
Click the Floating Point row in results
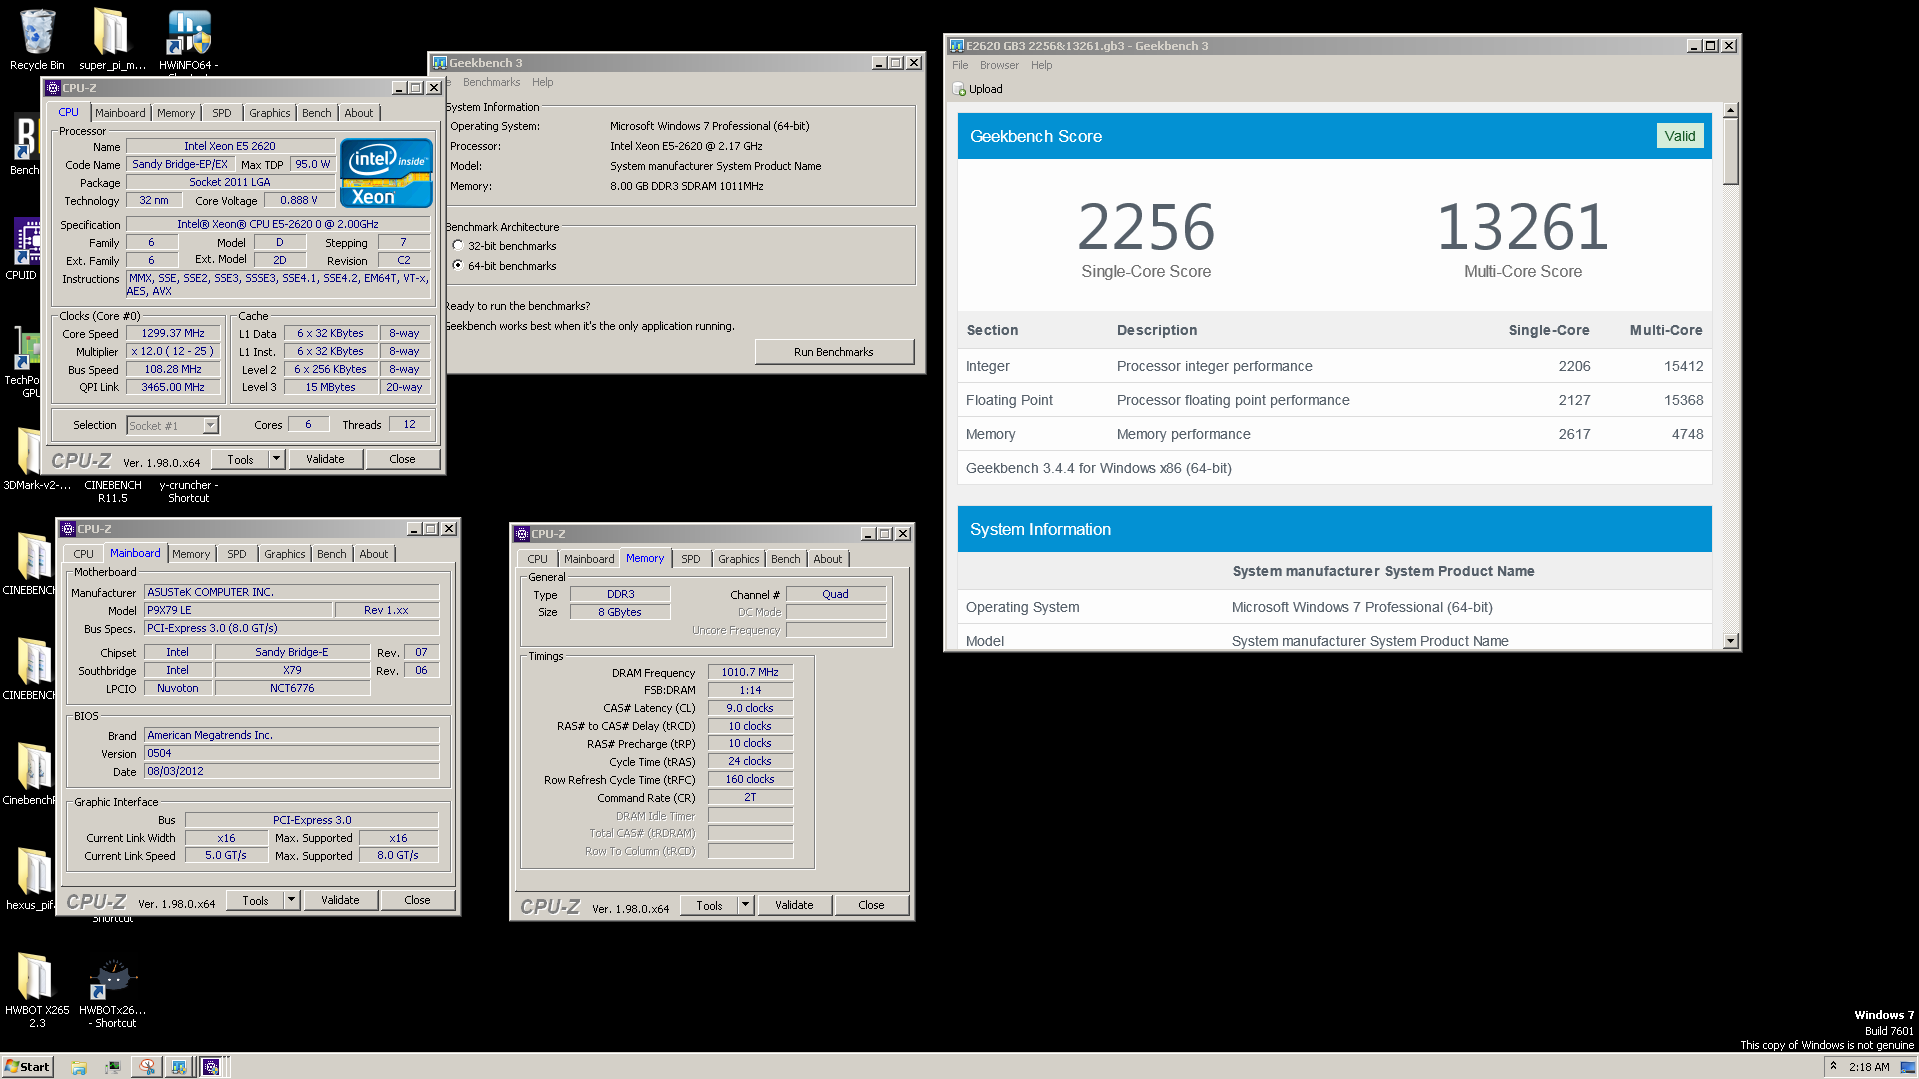[x=1334, y=400]
